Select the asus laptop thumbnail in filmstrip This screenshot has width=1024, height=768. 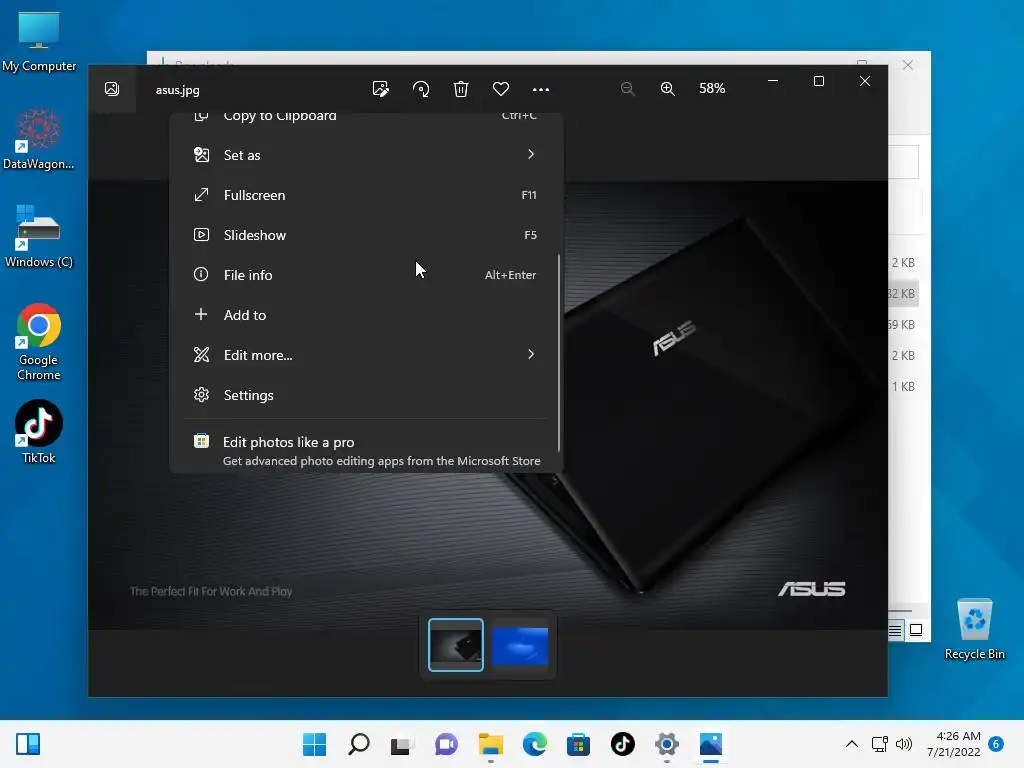pos(456,645)
